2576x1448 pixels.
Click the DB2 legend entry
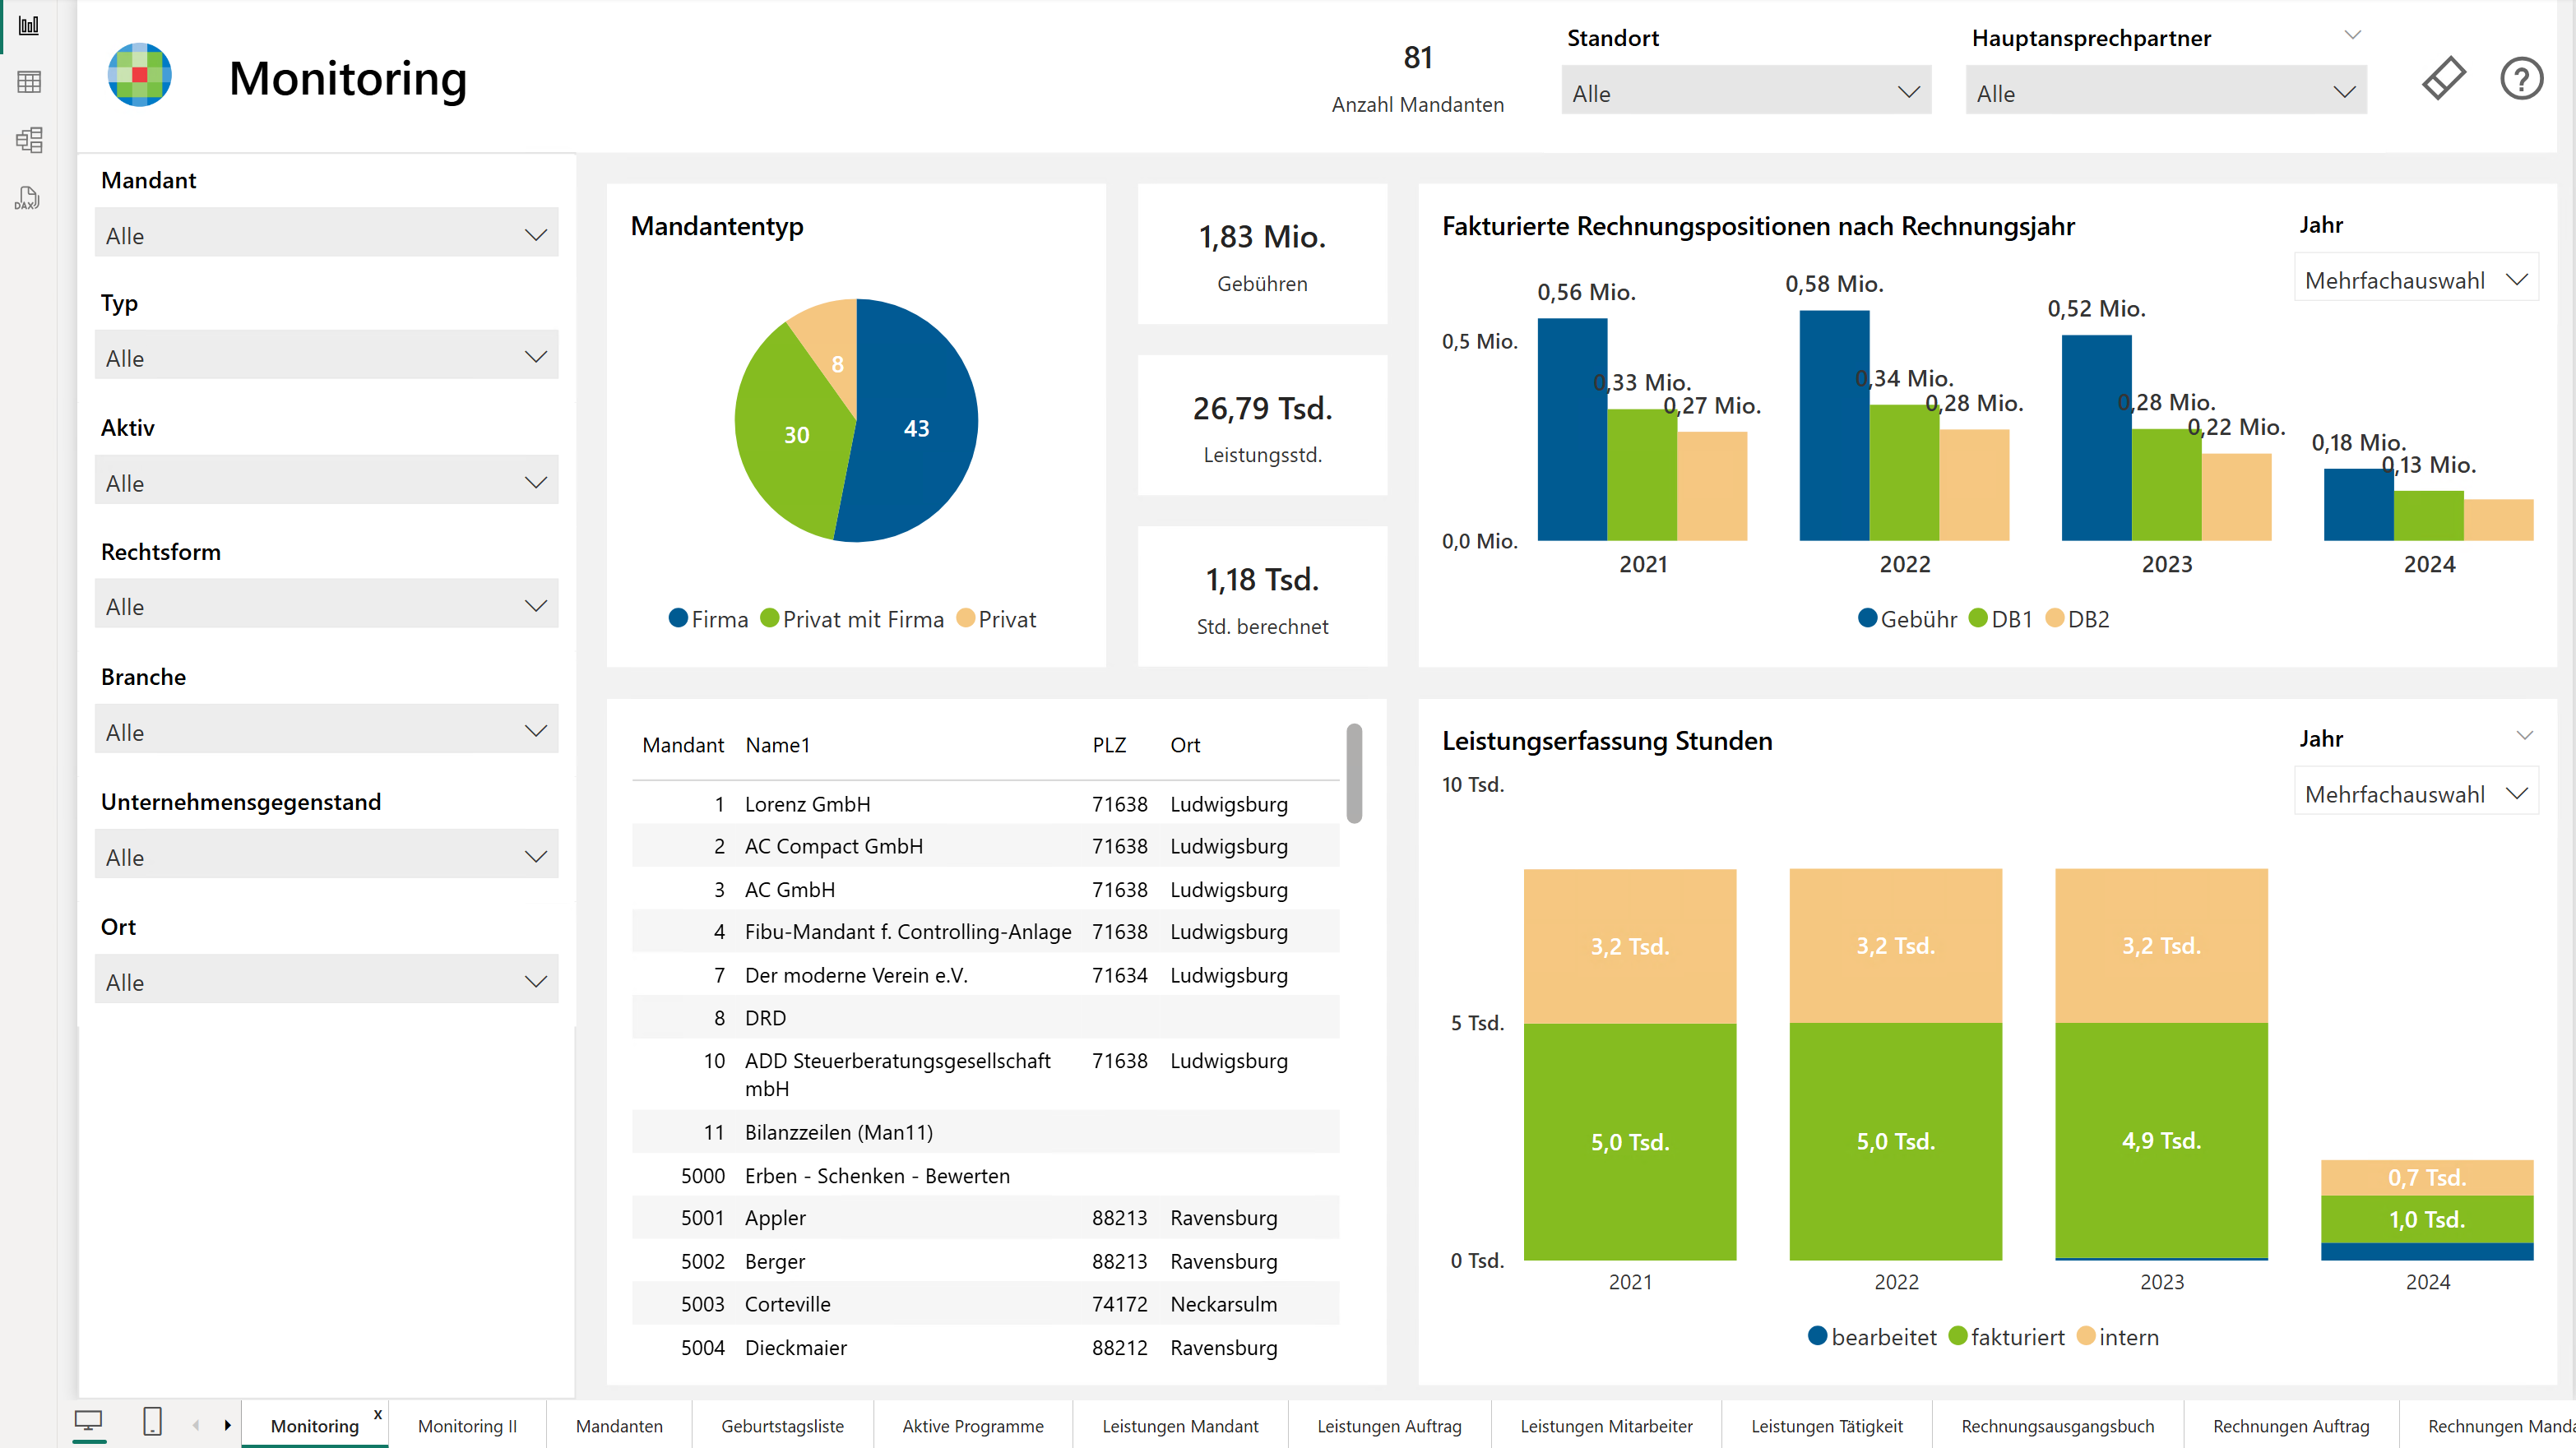(x=2077, y=619)
